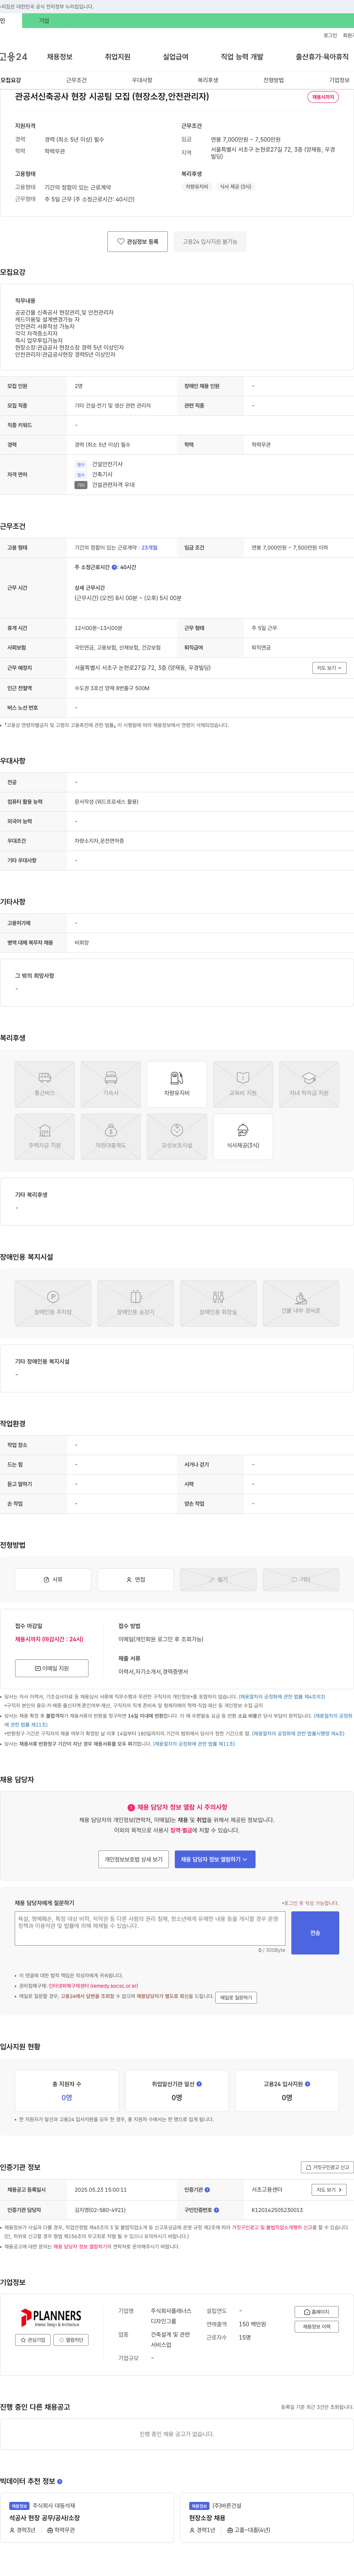Click the blue 전송 send button

pos(315,1933)
